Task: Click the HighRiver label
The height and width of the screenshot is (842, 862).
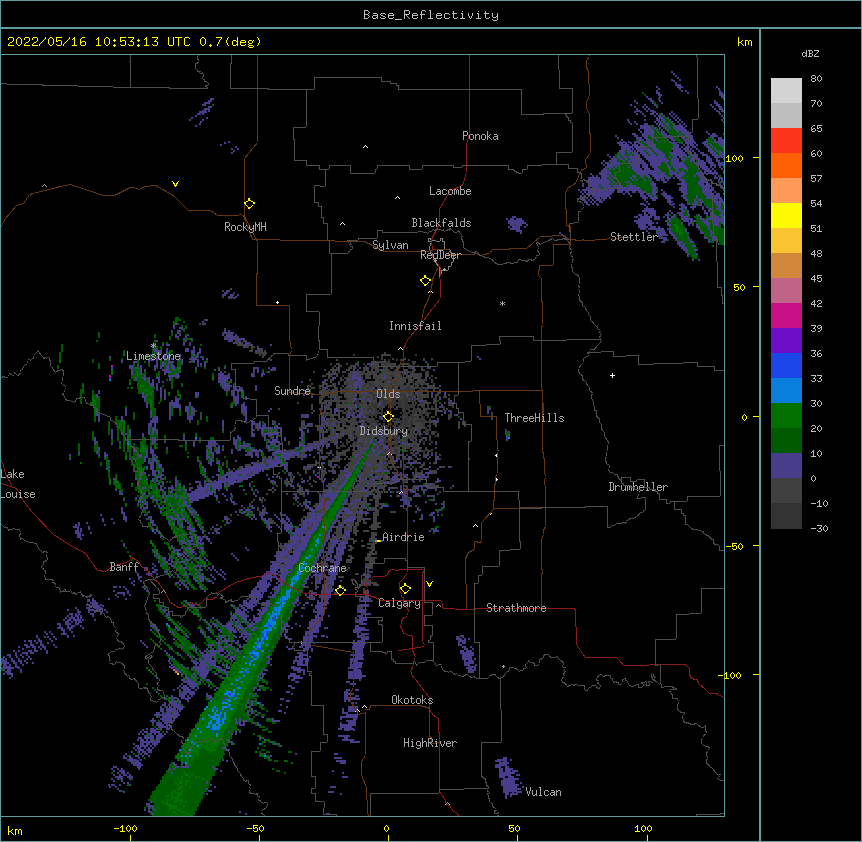Action: (430, 743)
